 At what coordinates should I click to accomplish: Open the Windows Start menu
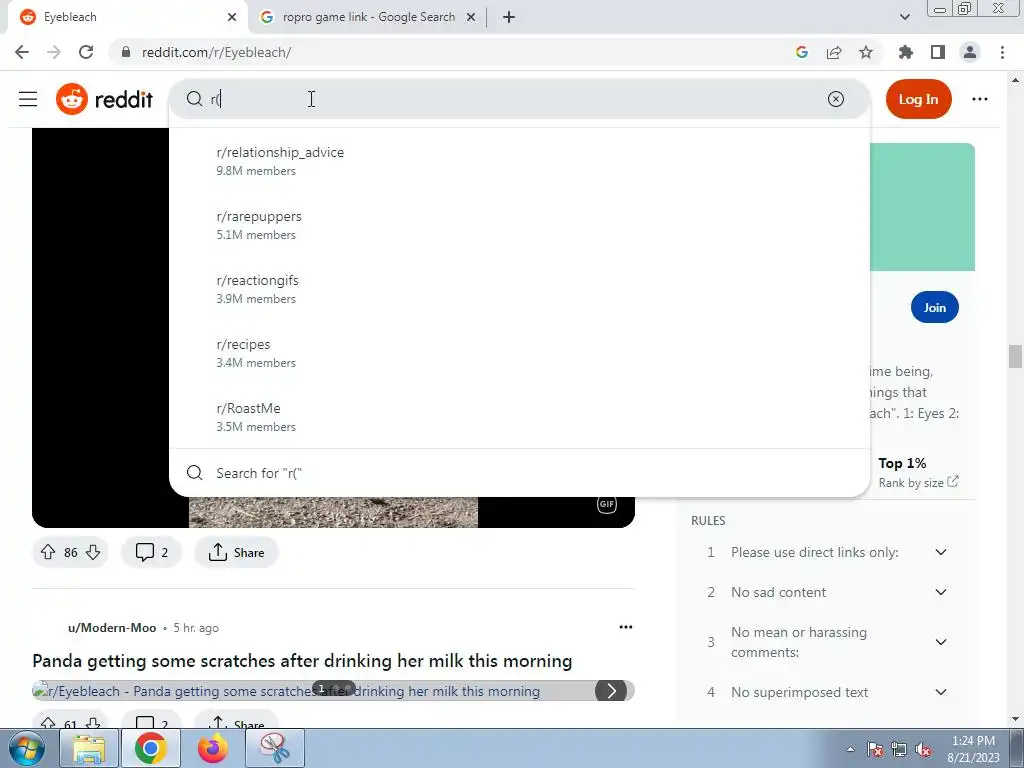[x=27, y=748]
